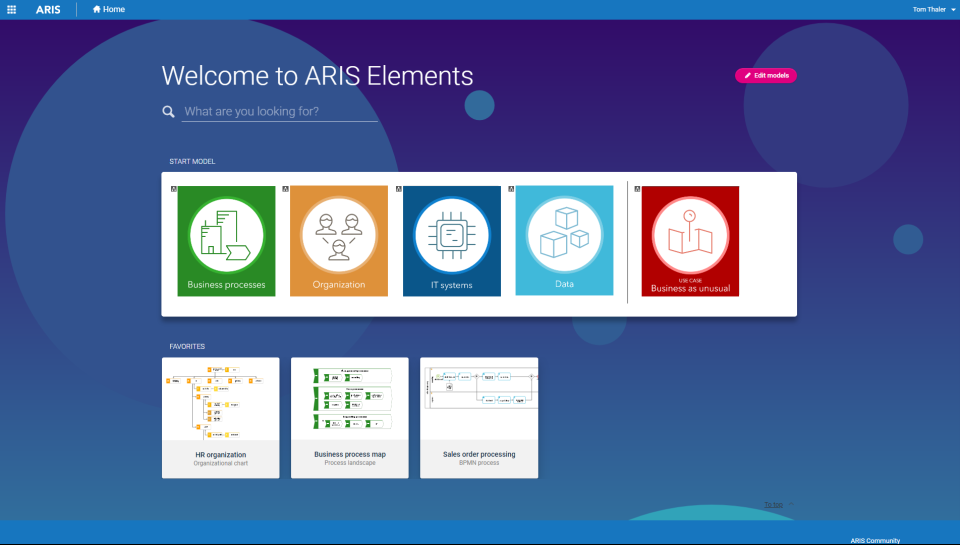Click the To top link
Image resolution: width=960 pixels, height=545 pixels.
(773, 505)
